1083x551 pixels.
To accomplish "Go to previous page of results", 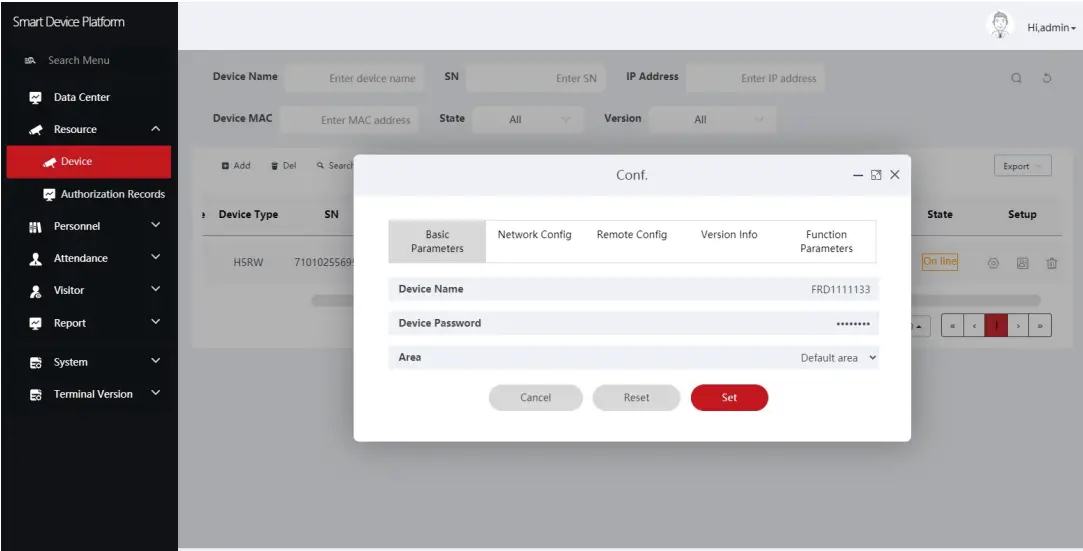I will click(974, 325).
